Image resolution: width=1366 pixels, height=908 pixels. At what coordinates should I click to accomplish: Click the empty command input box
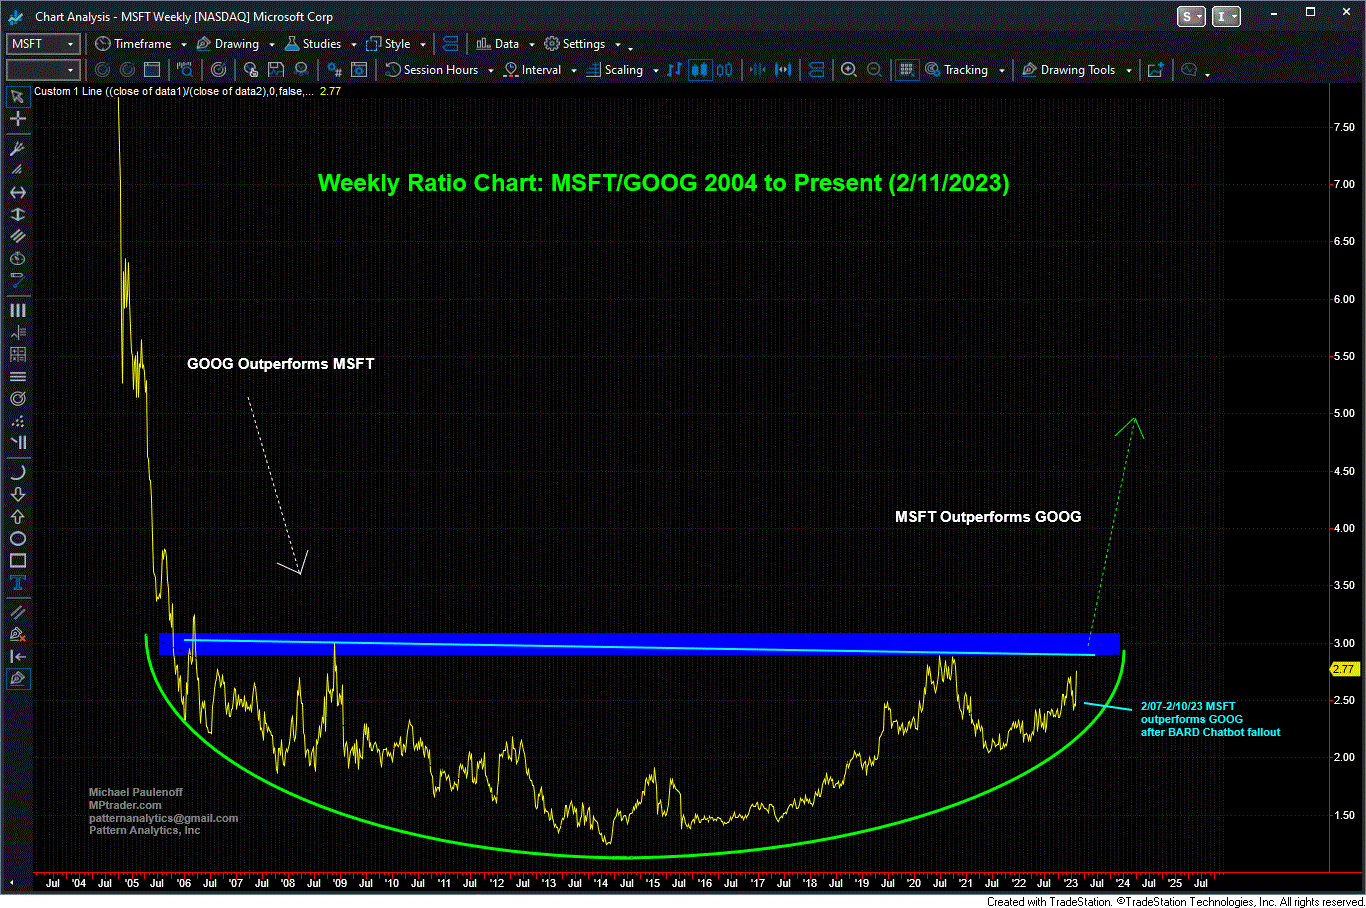43,70
